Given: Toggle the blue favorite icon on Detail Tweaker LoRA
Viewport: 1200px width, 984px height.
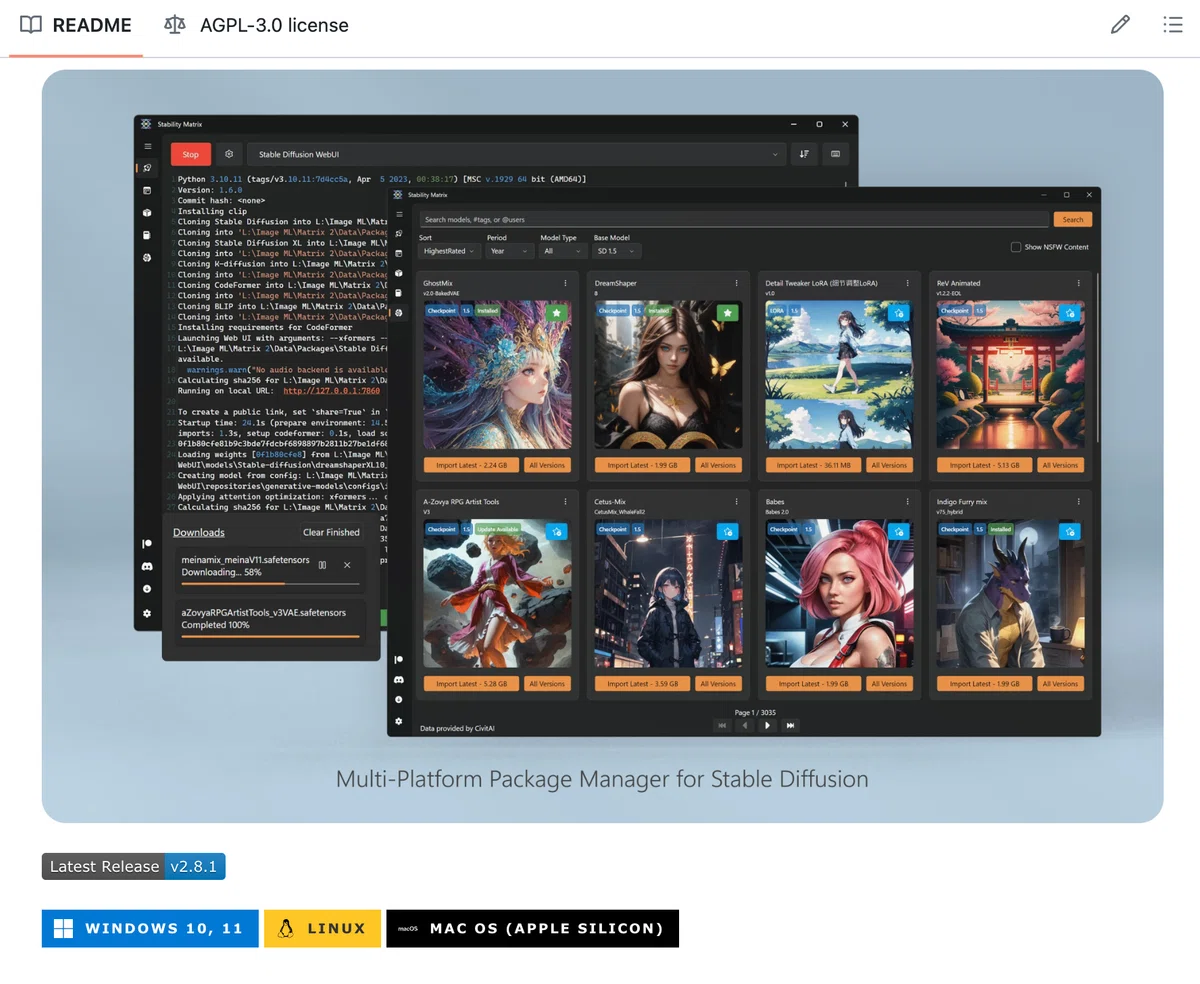Looking at the screenshot, I should tap(898, 313).
